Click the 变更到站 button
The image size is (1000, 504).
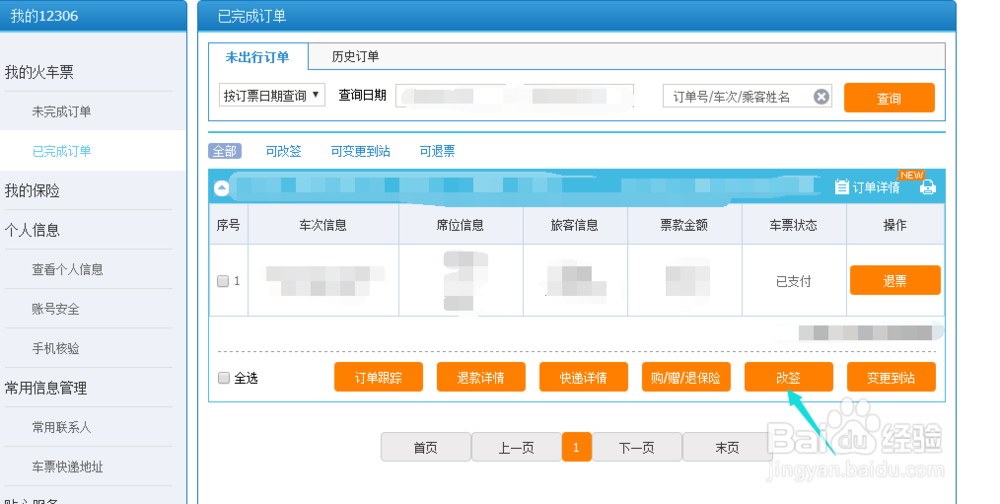(891, 377)
